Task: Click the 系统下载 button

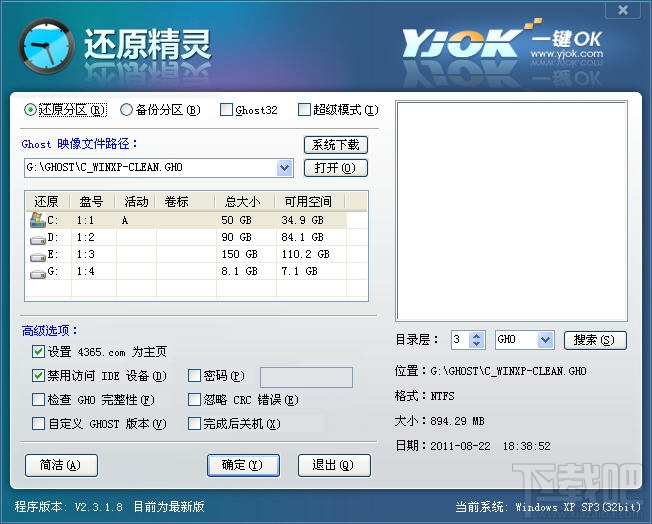Action: pos(336,145)
